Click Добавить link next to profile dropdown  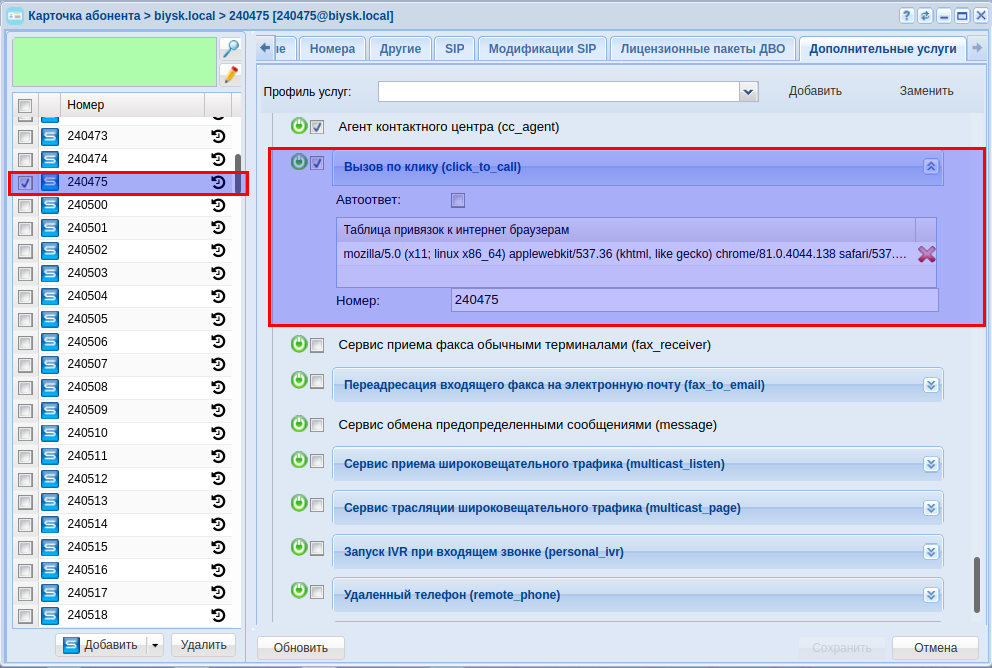[x=815, y=91]
